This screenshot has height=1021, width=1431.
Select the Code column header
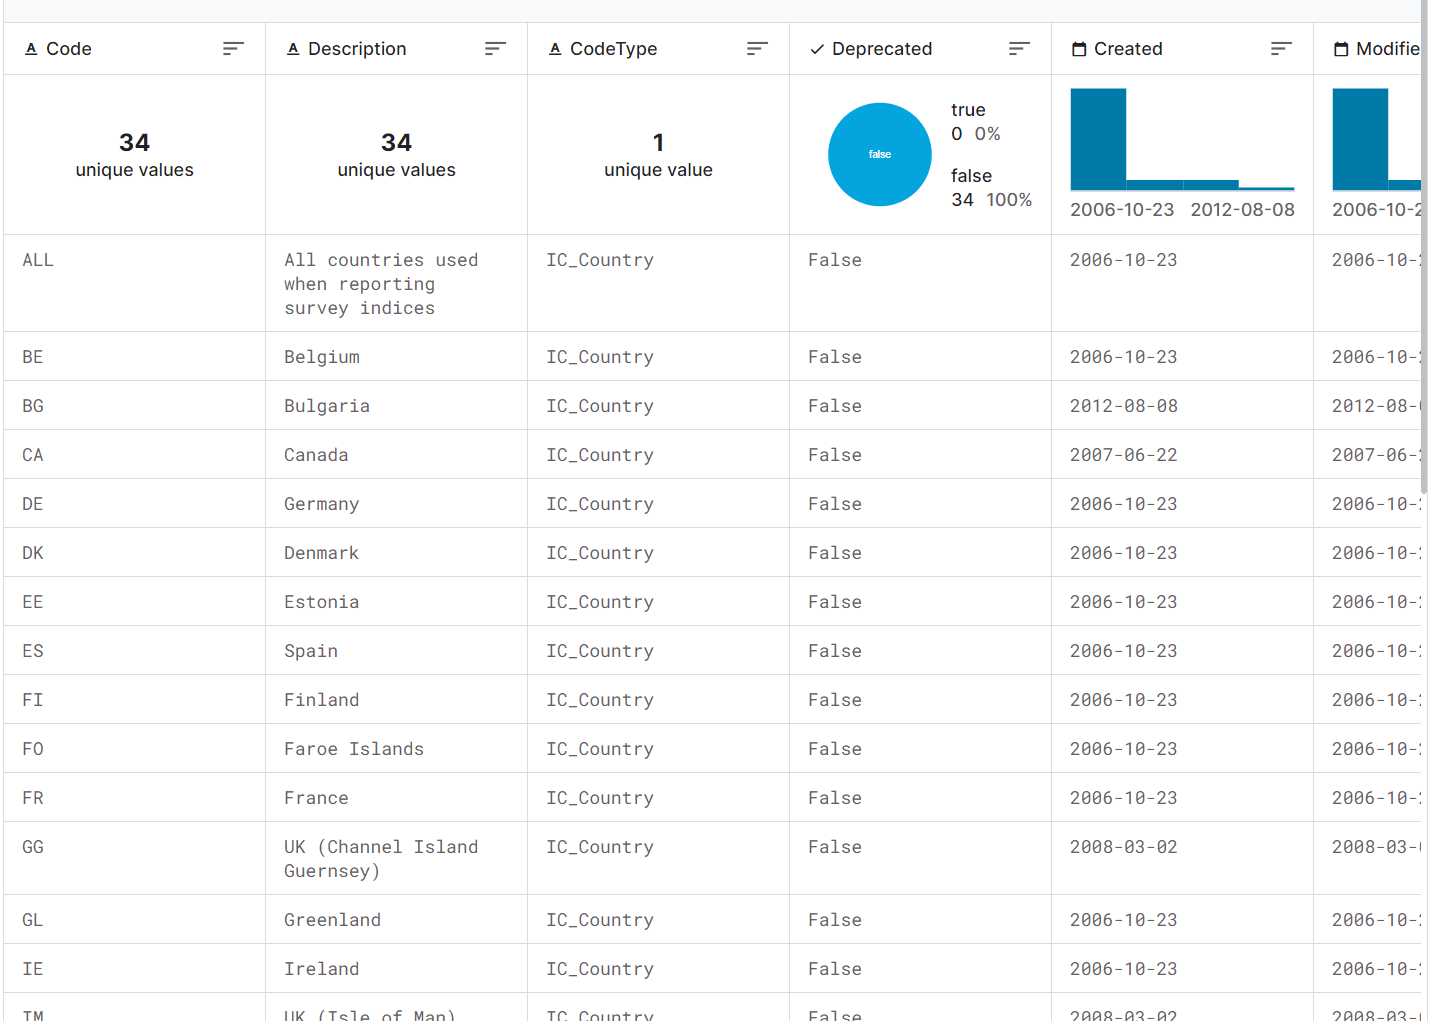pos(135,49)
